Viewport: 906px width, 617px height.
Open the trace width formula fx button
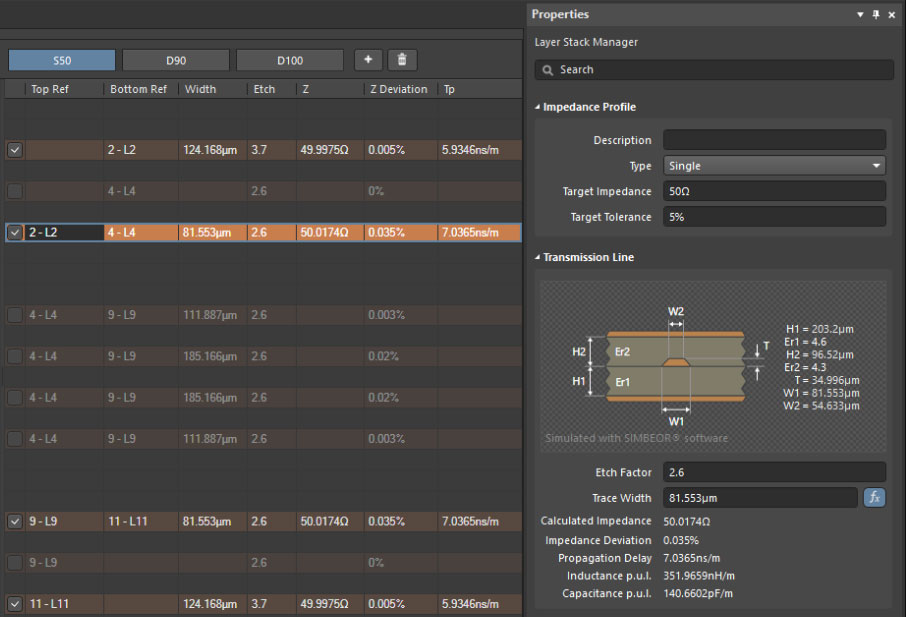tap(874, 497)
